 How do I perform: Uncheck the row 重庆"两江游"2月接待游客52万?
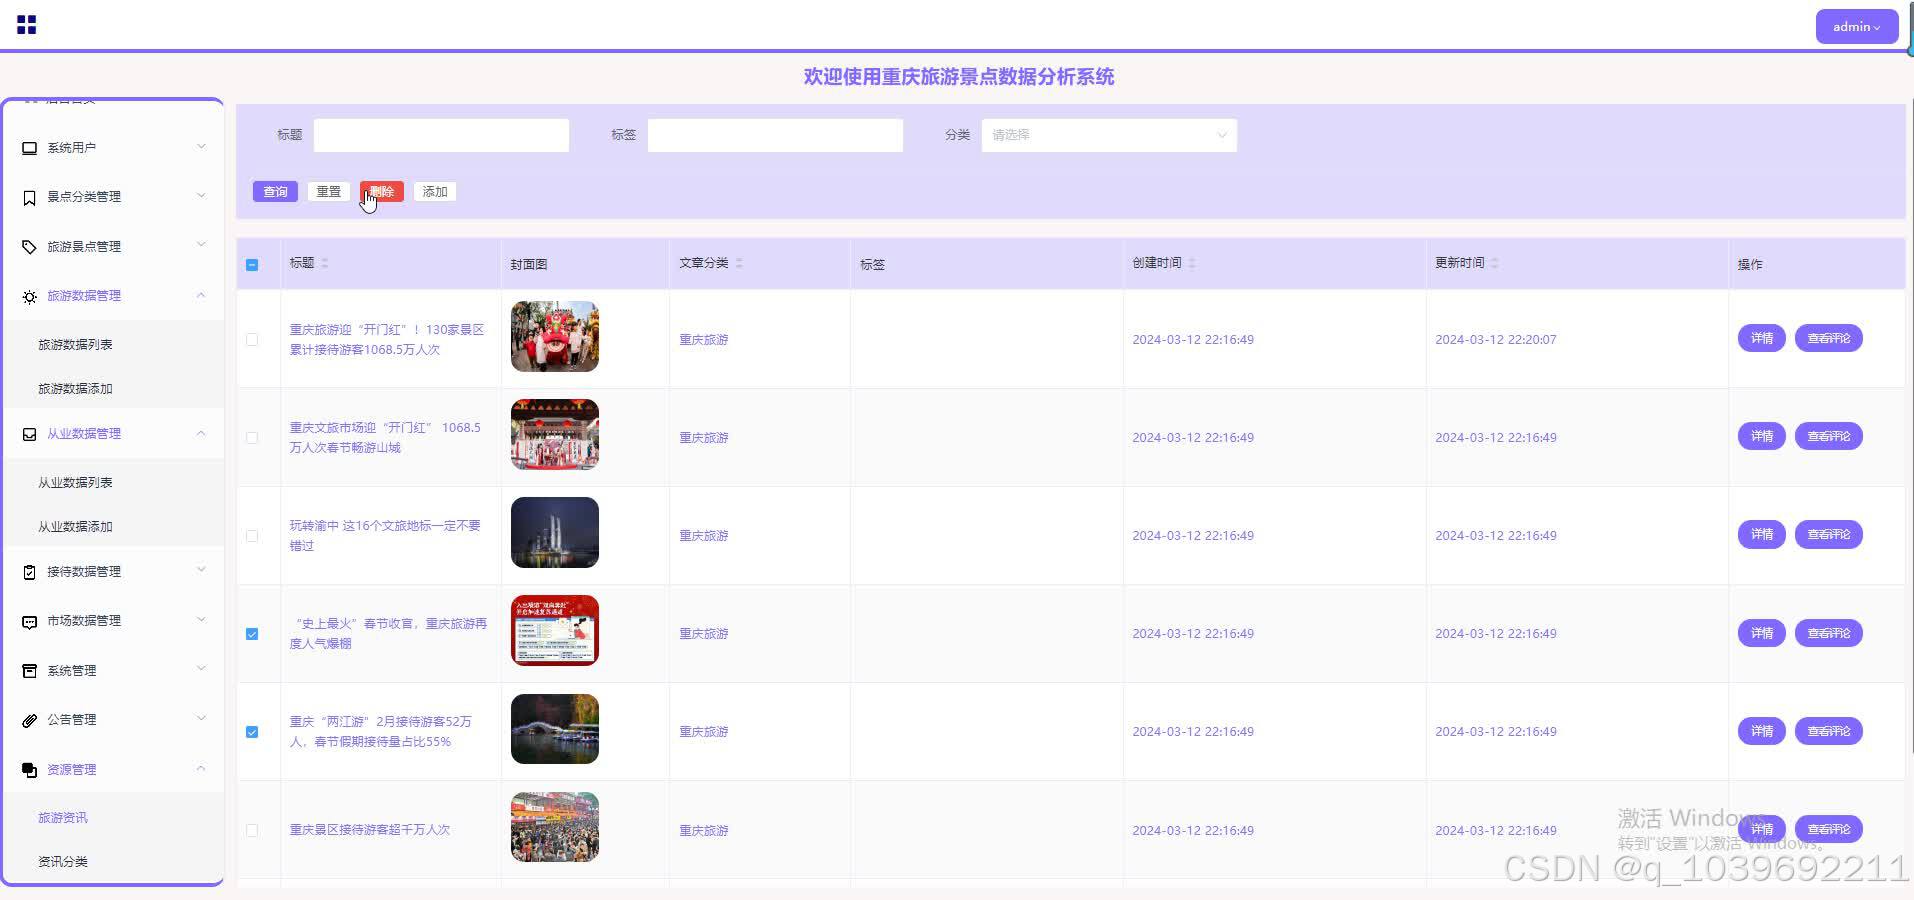(x=252, y=732)
